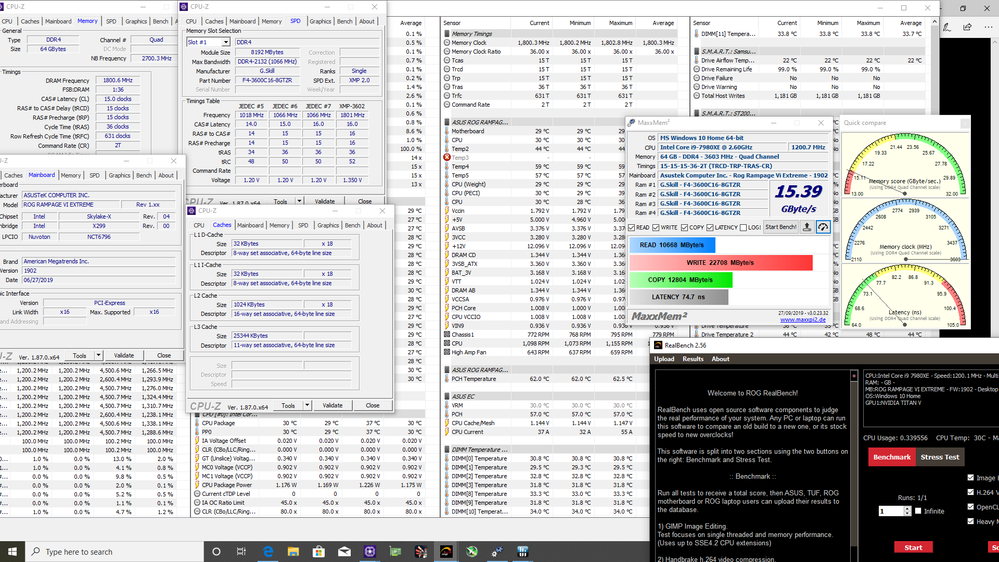999x562 pixels.
Task: Toggle the Image Editing test checkbox
Action: [970, 477]
